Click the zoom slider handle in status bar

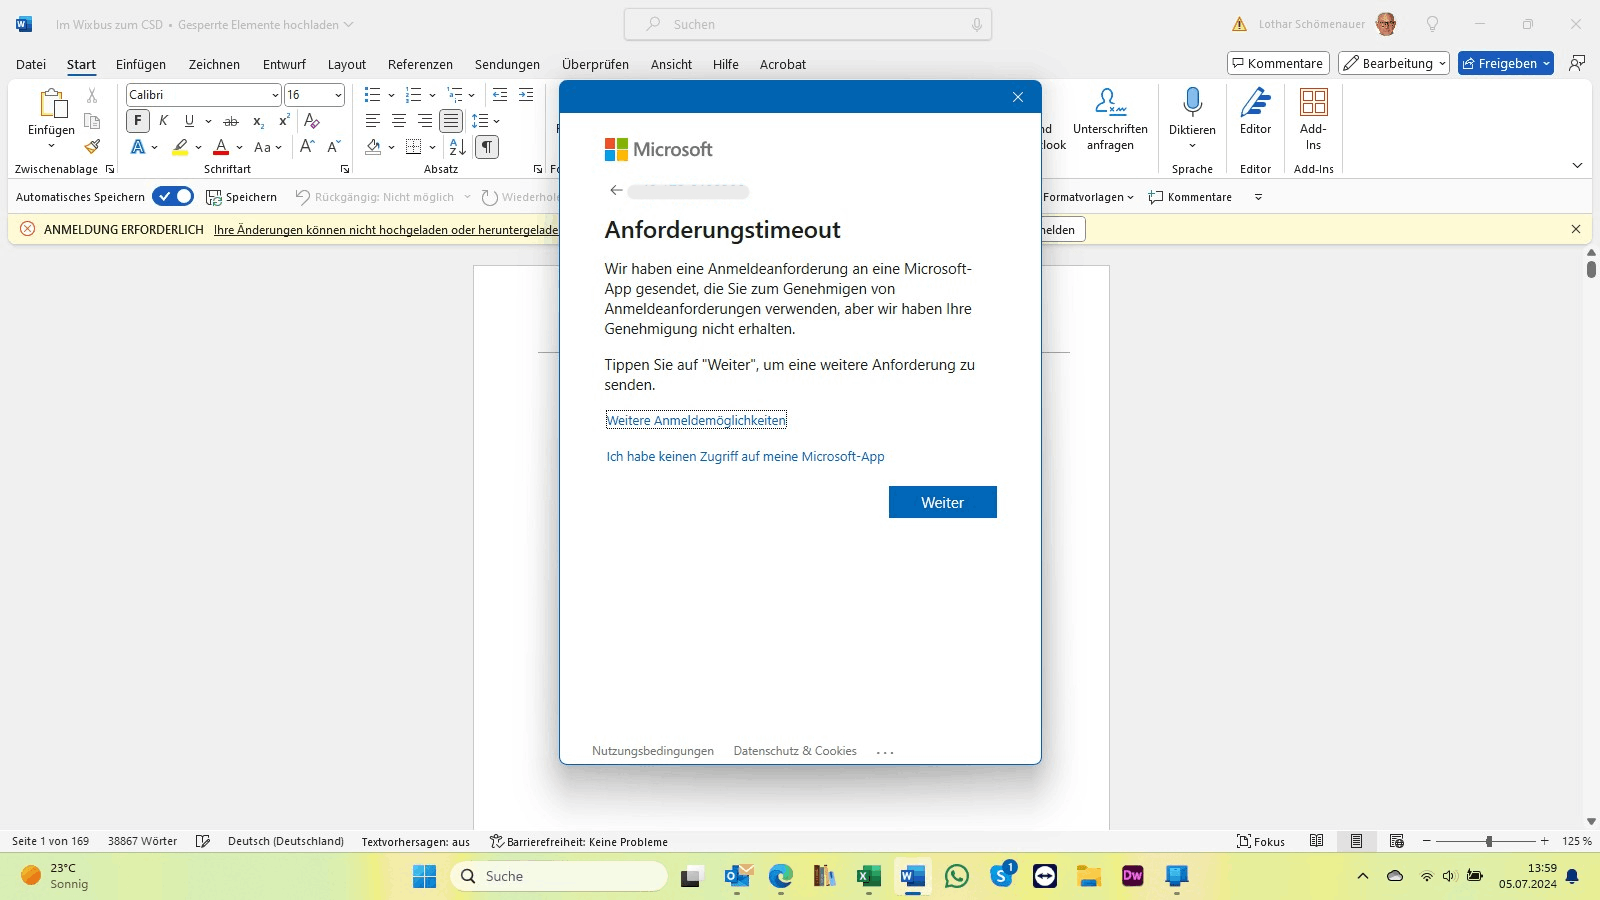coord(1489,841)
